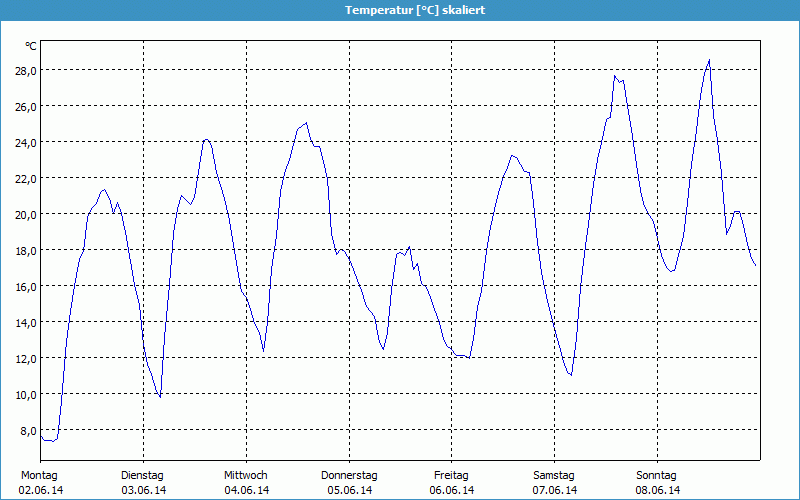The height and width of the screenshot is (500, 800).
Task: Click the Samstag day label
Action: 554,475
